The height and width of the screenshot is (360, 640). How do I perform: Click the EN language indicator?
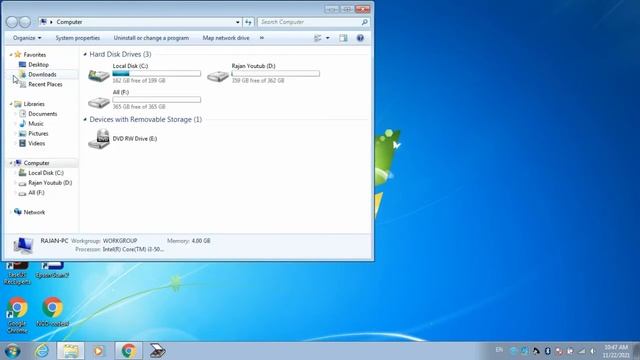point(499,350)
